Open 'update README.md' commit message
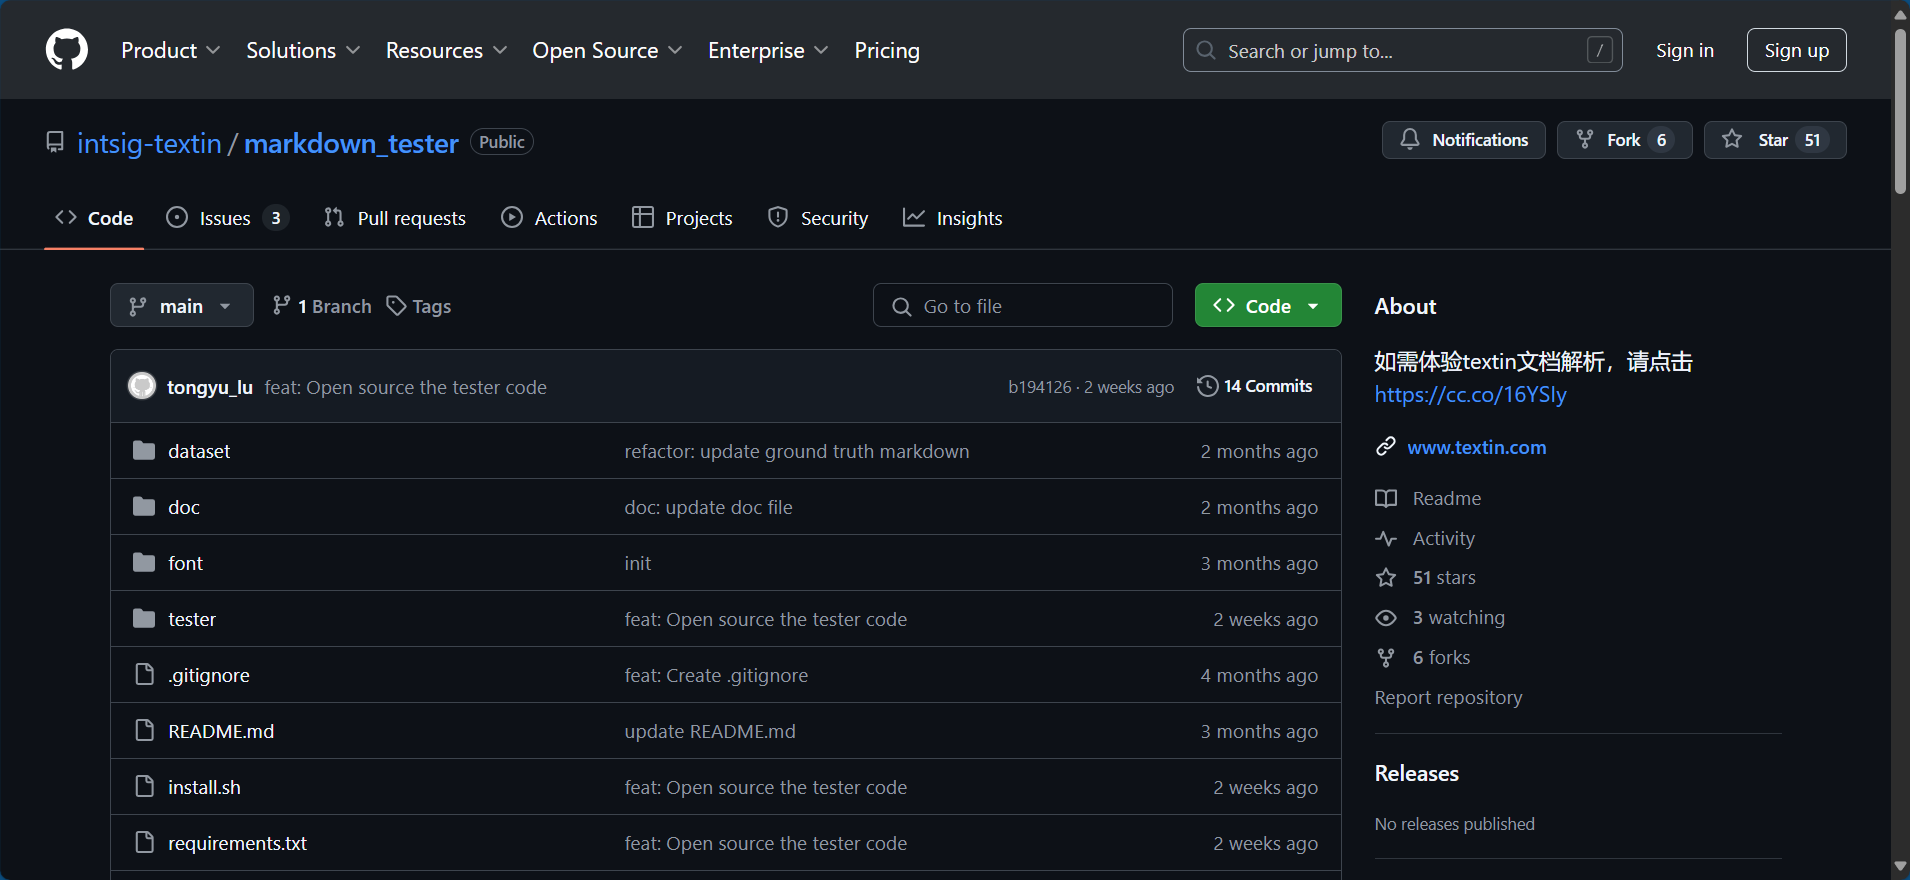The image size is (1910, 880). point(710,731)
